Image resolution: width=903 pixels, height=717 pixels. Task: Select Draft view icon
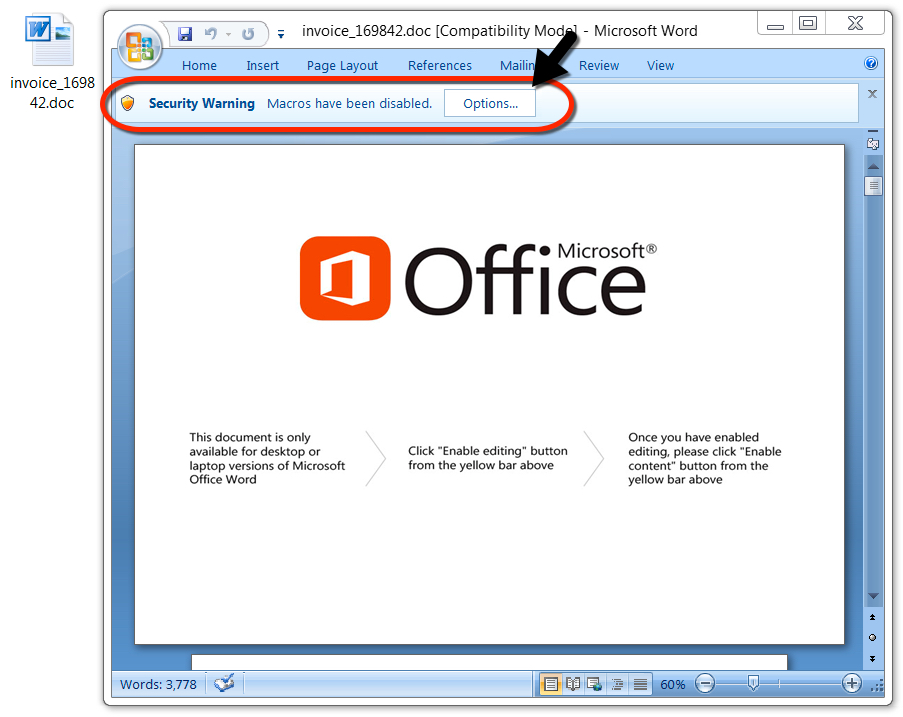tap(640, 684)
